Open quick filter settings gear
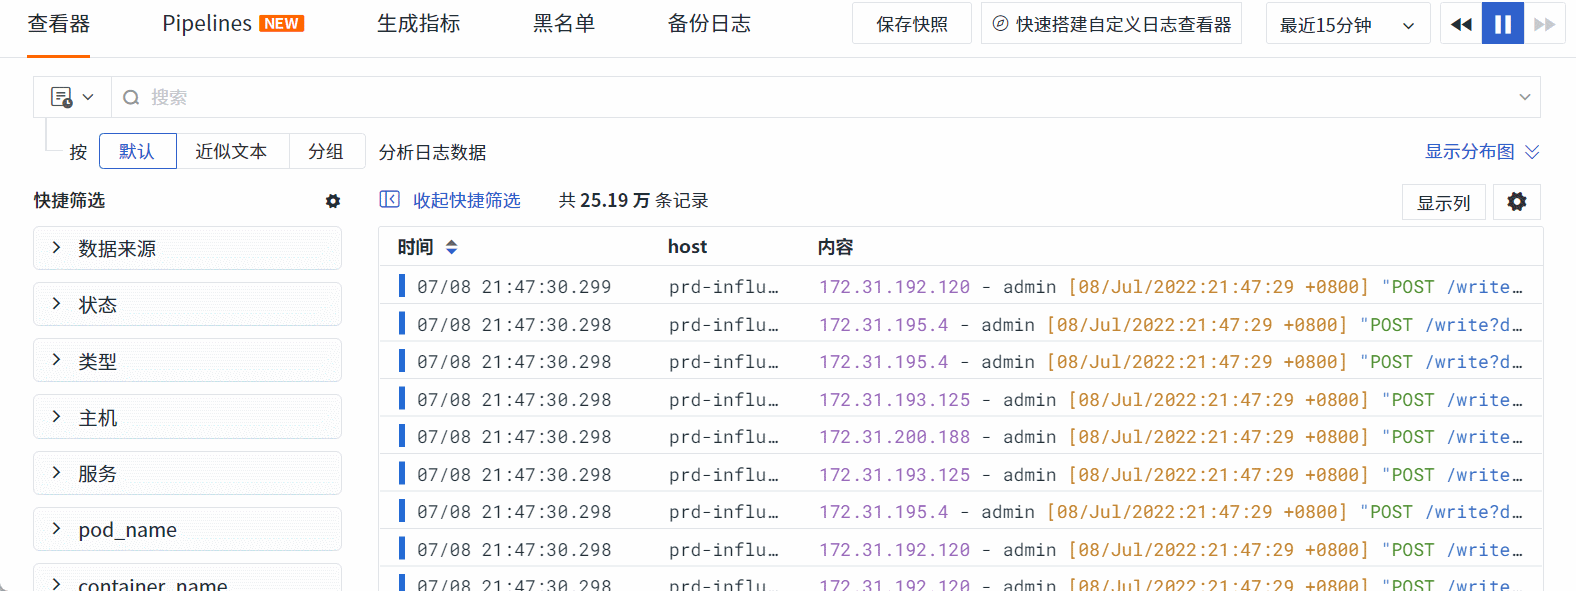Screen dimensions: 1576x591 click(333, 201)
